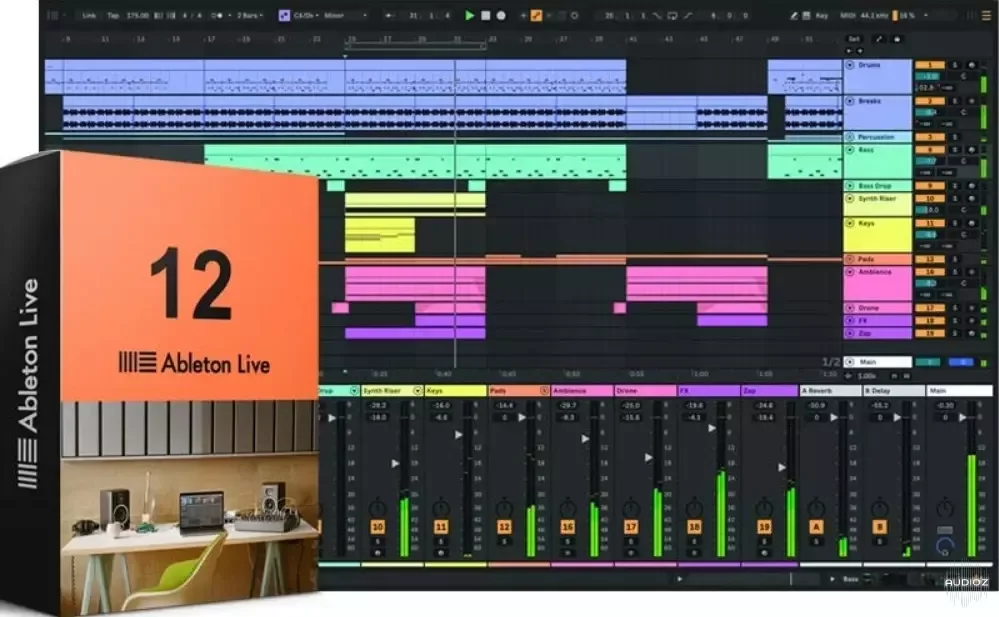This screenshot has height=617, width=999.
Task: Open the hamburger menu at top right
Action: pyautogui.click(x=986, y=15)
